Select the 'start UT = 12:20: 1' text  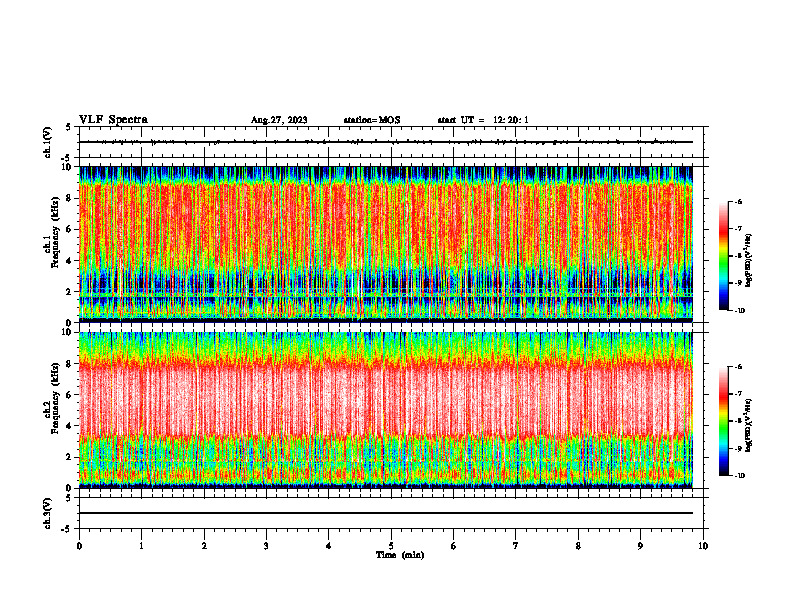point(483,120)
